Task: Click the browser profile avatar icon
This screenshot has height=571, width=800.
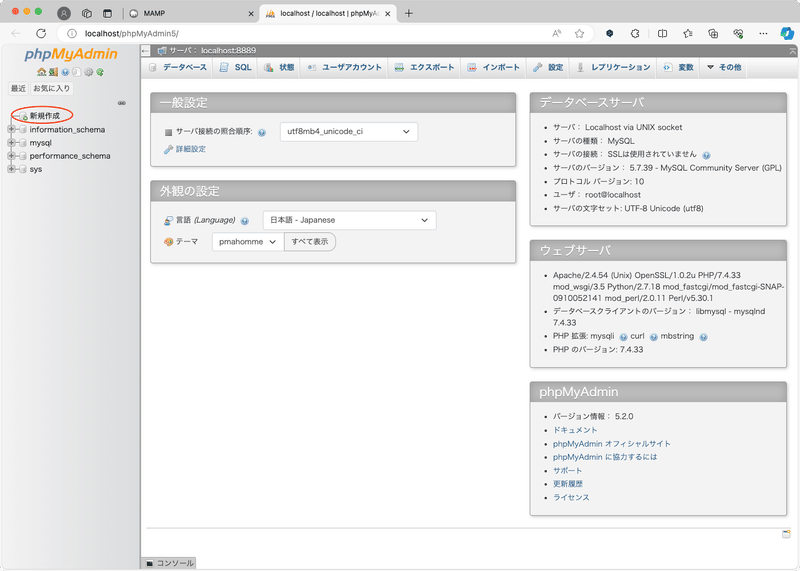Action: pos(64,13)
